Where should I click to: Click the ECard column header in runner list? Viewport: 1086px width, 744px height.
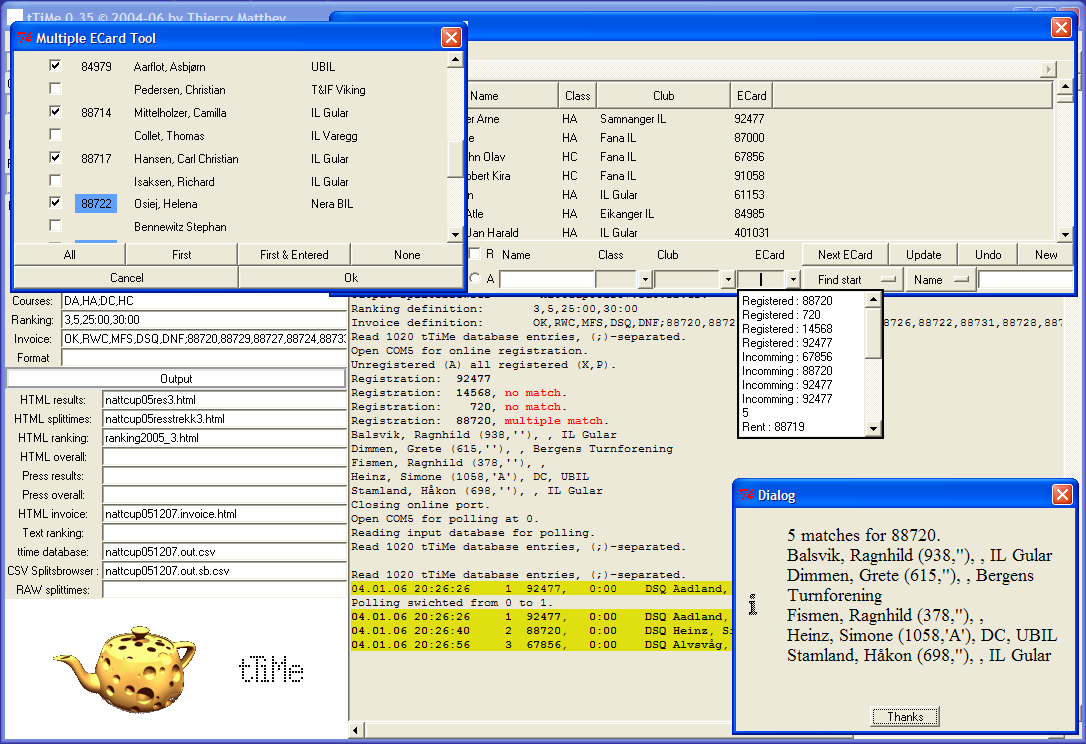pyautogui.click(x=751, y=96)
